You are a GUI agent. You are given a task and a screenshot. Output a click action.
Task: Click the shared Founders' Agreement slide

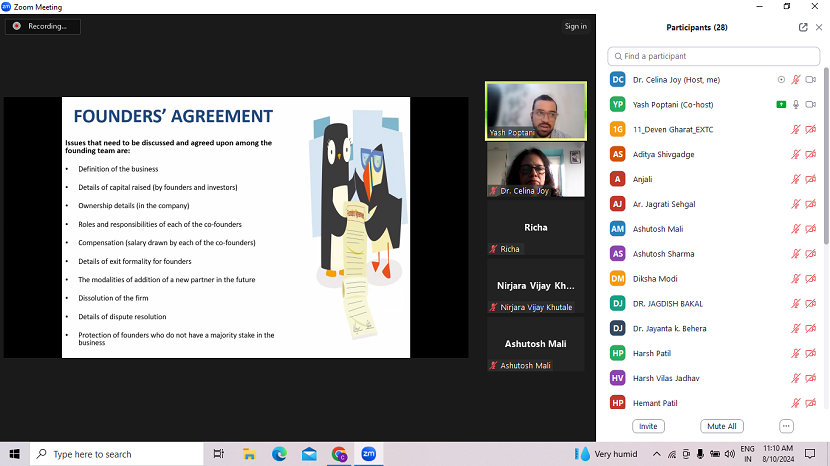click(236, 227)
